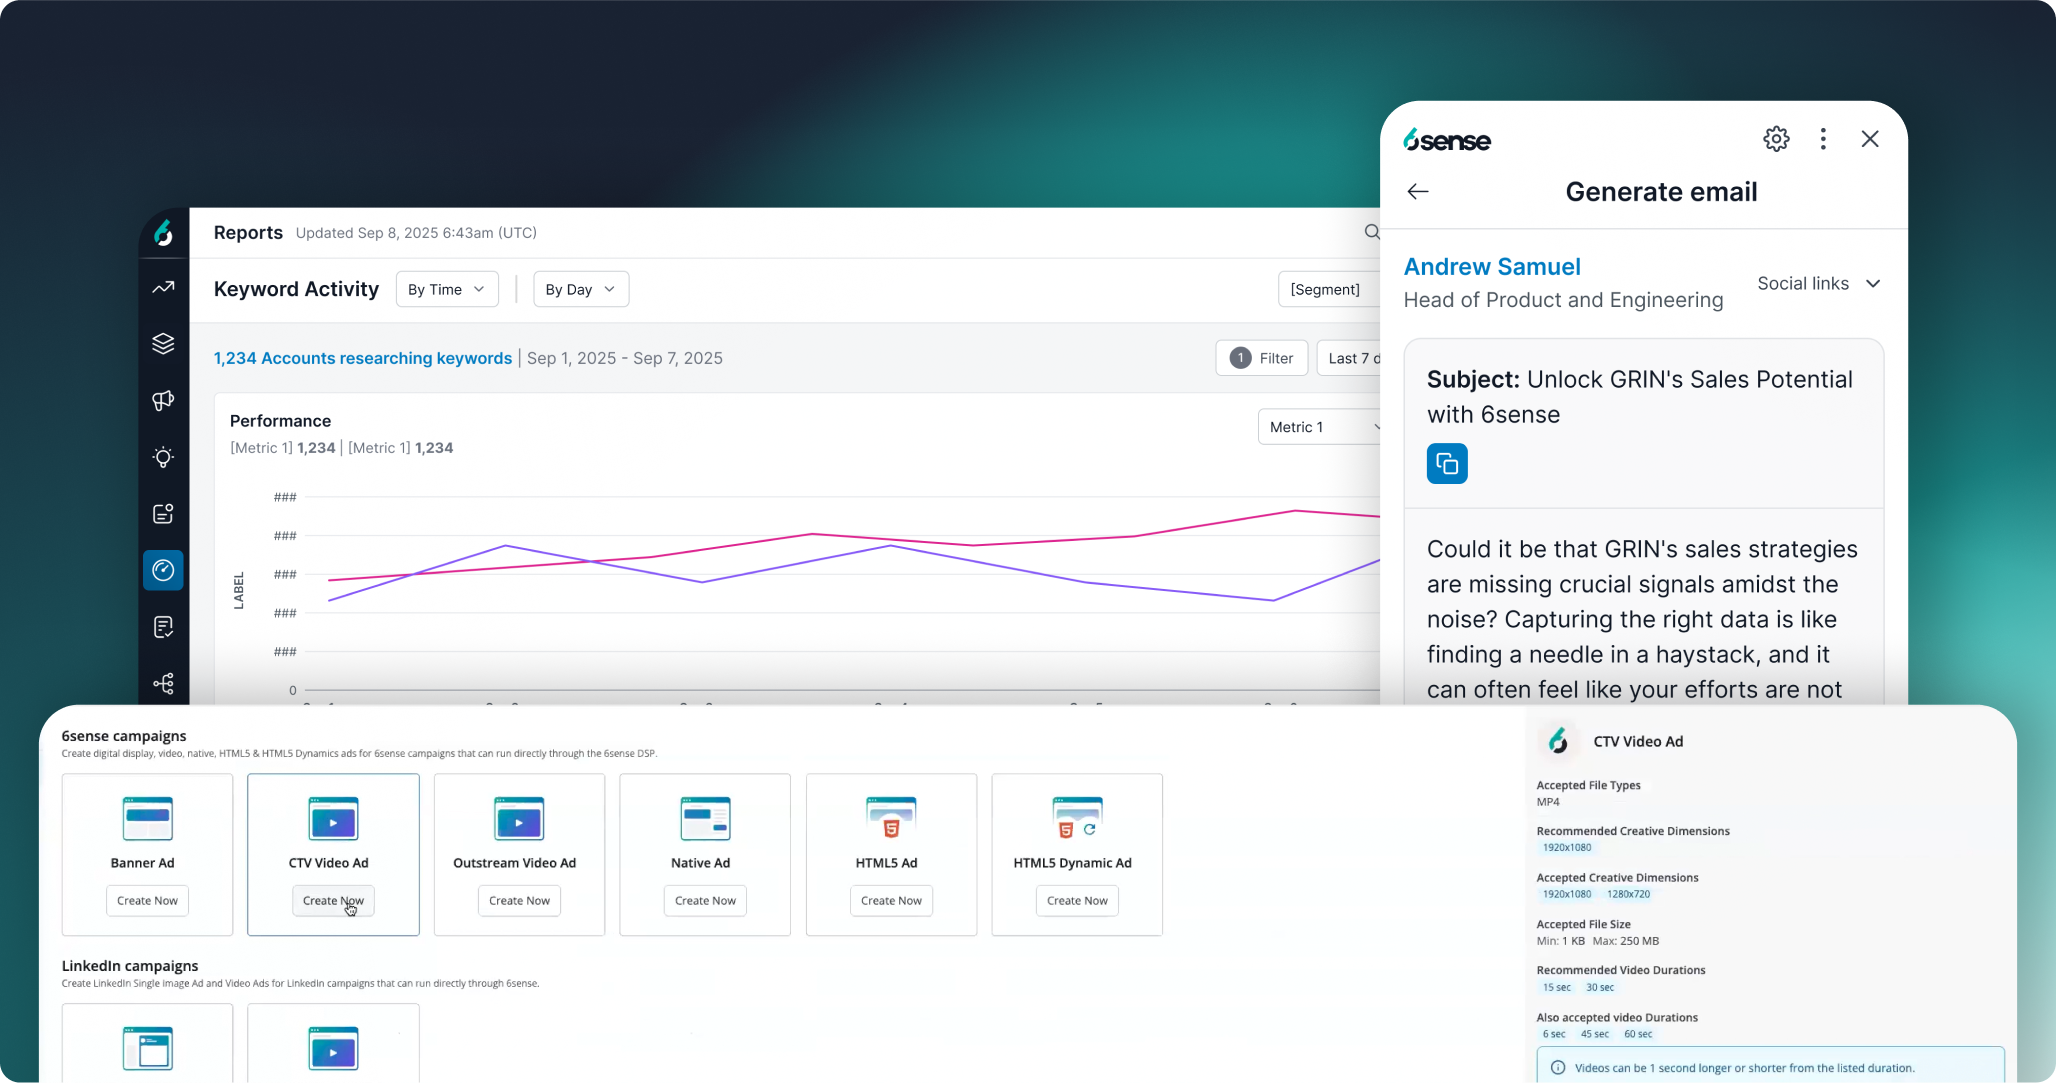Viewport: 2056px width, 1083px height.
Task: Create a Native Ad now
Action: (705, 901)
